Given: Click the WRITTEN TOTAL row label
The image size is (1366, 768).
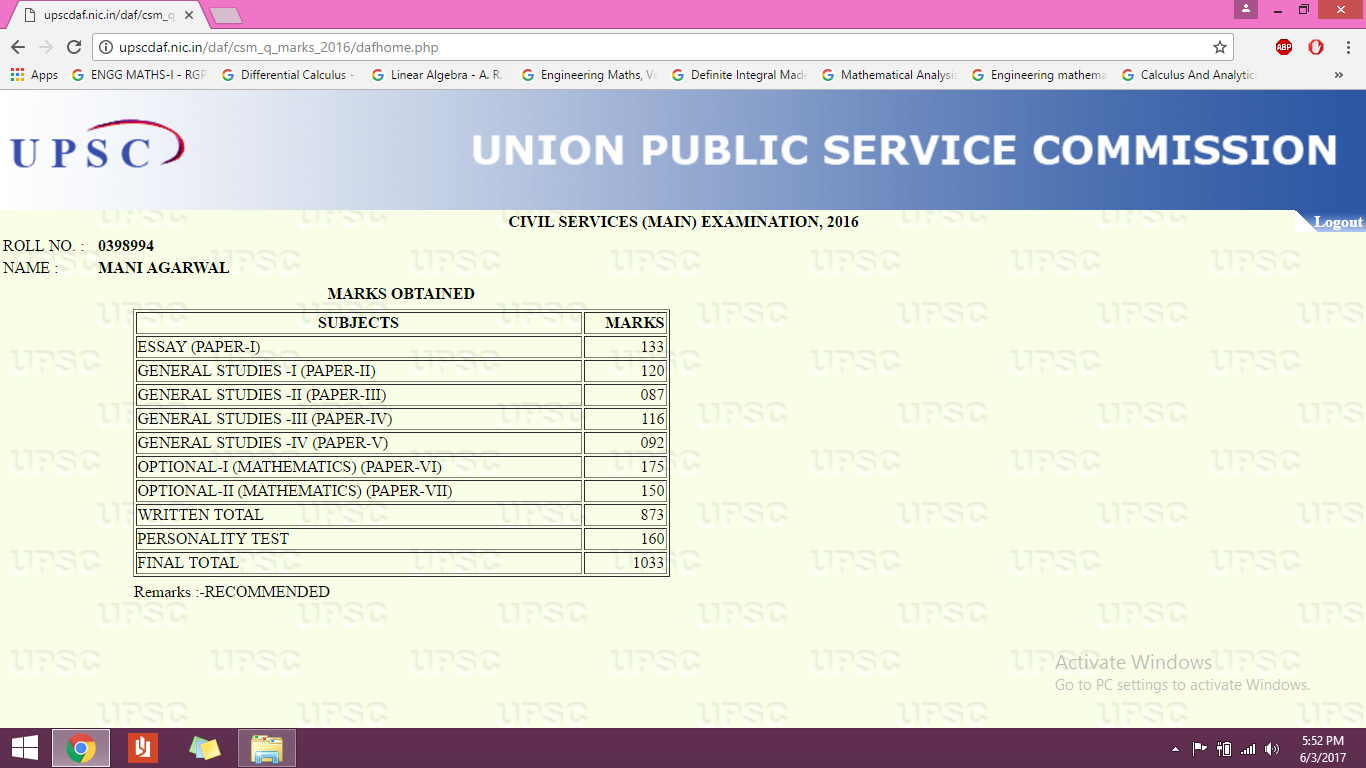Looking at the screenshot, I should [200, 515].
